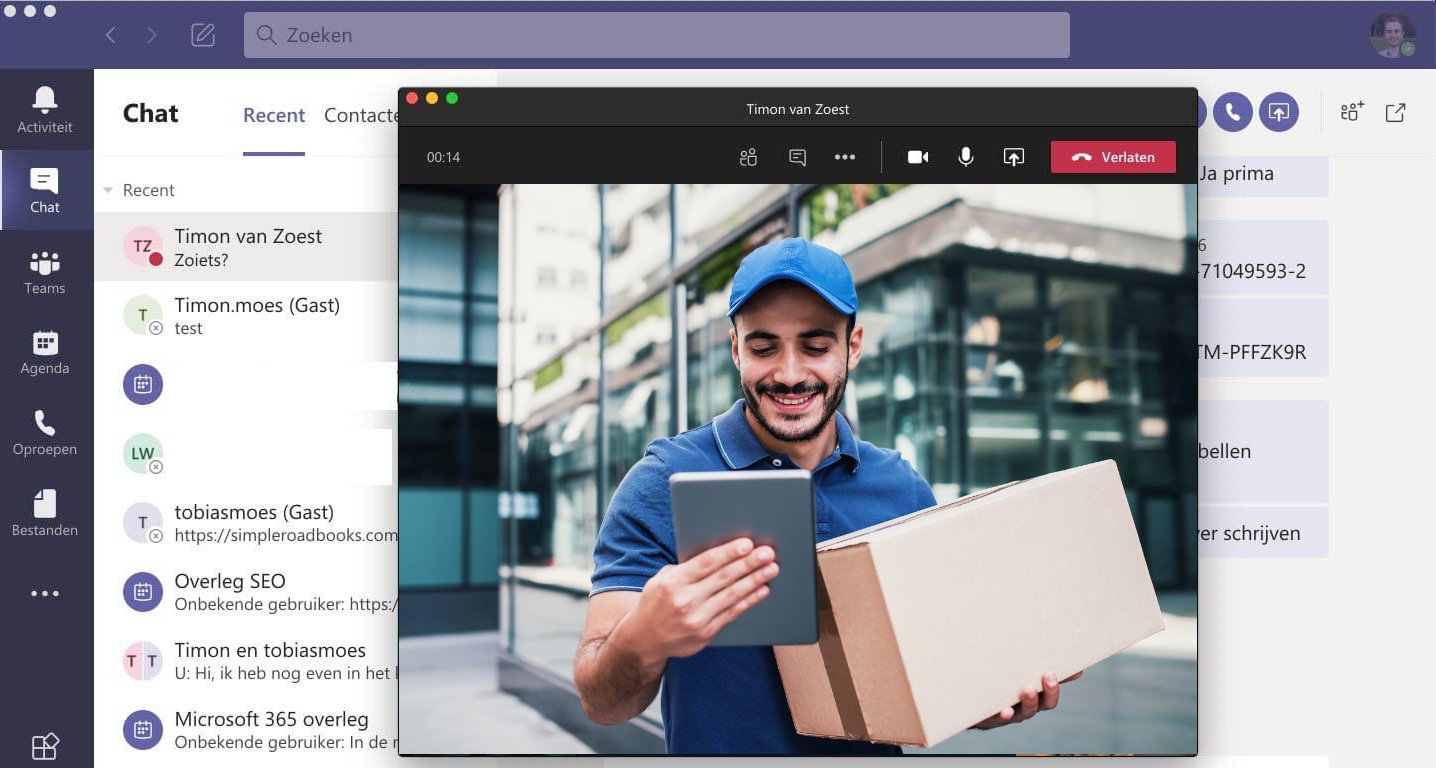This screenshot has height=768, width=1436.
Task: Show participants in the call
Action: coord(748,157)
